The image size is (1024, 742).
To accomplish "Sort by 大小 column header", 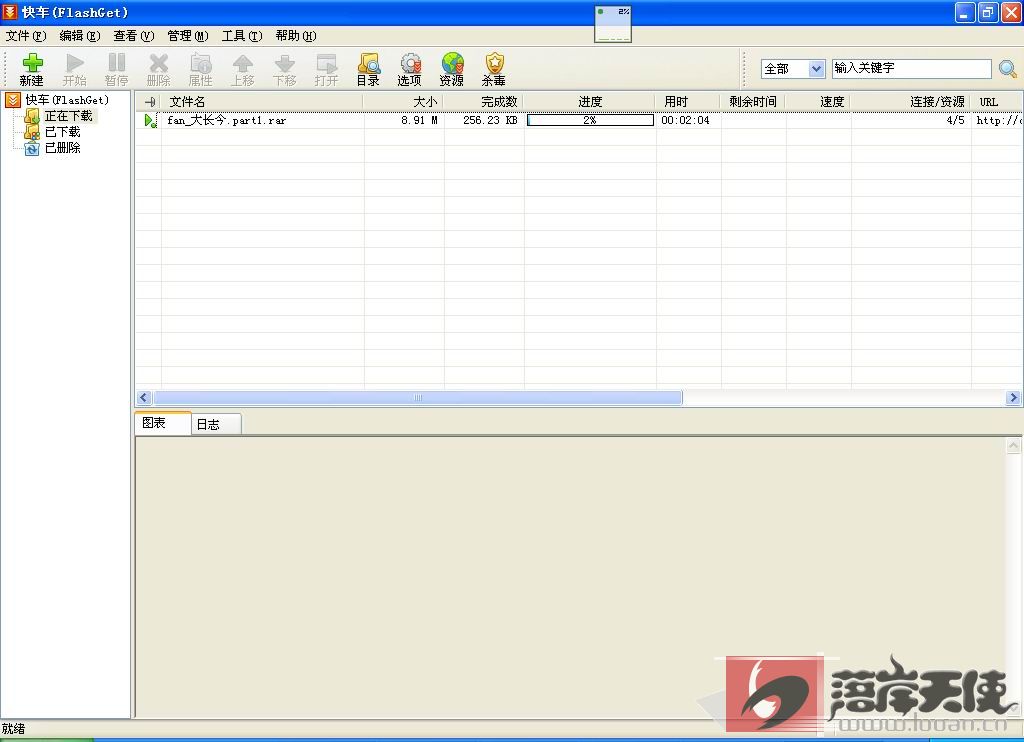I will click(x=404, y=102).
